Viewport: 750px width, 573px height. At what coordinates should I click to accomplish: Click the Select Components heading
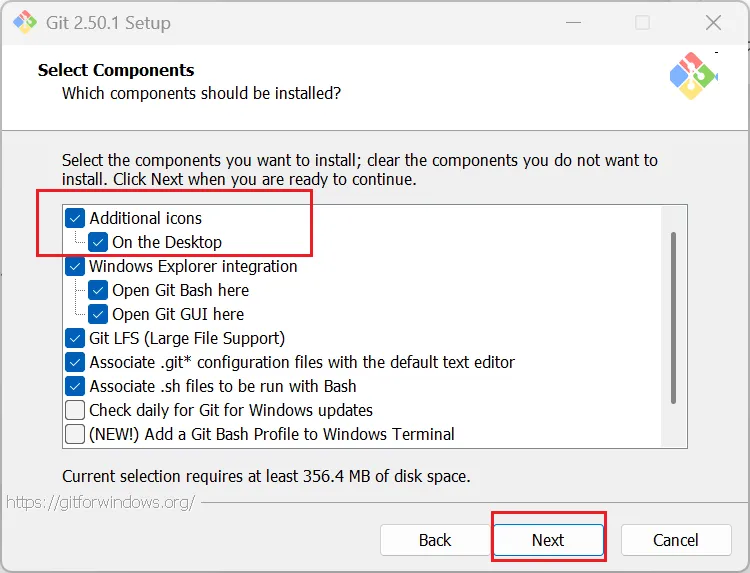pyautogui.click(x=116, y=70)
